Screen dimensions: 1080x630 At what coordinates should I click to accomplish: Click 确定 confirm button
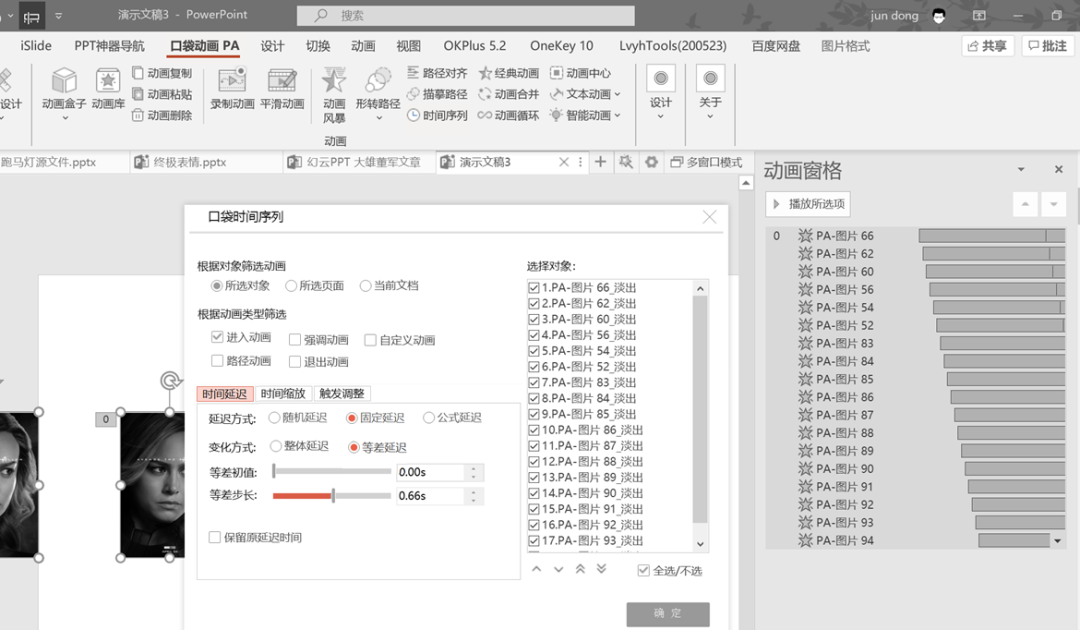click(x=668, y=613)
